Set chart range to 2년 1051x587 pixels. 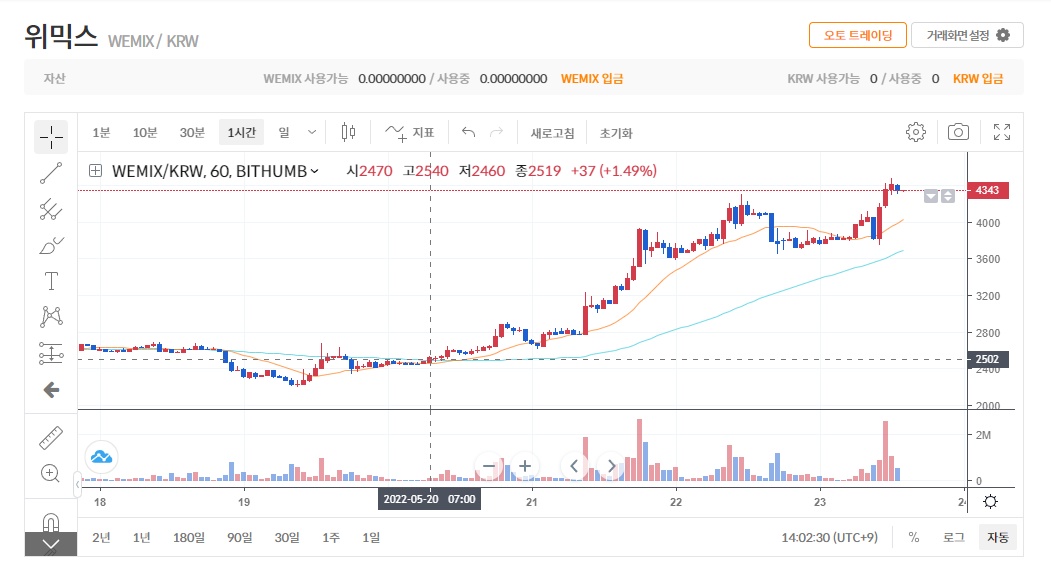(101, 537)
